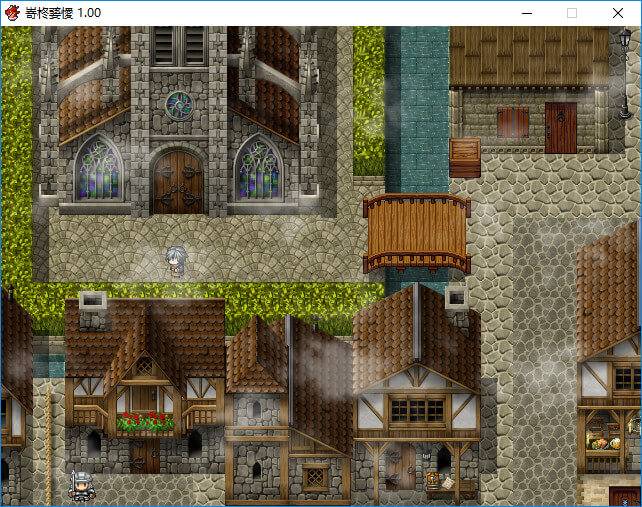The image size is (642, 507).
Task: Click the merchant stall goods display
Action: (607, 440)
